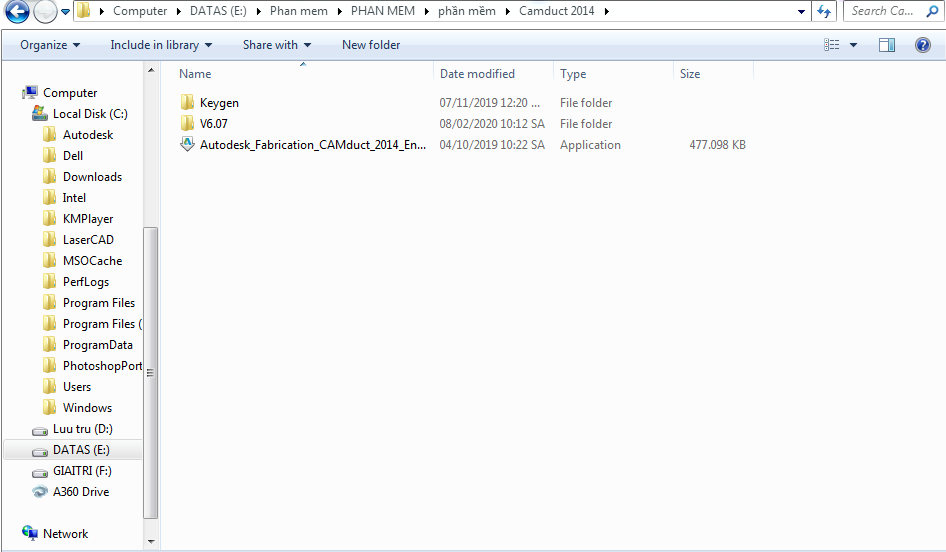
Task: Open the Intel folder in the tree
Action: (x=74, y=198)
